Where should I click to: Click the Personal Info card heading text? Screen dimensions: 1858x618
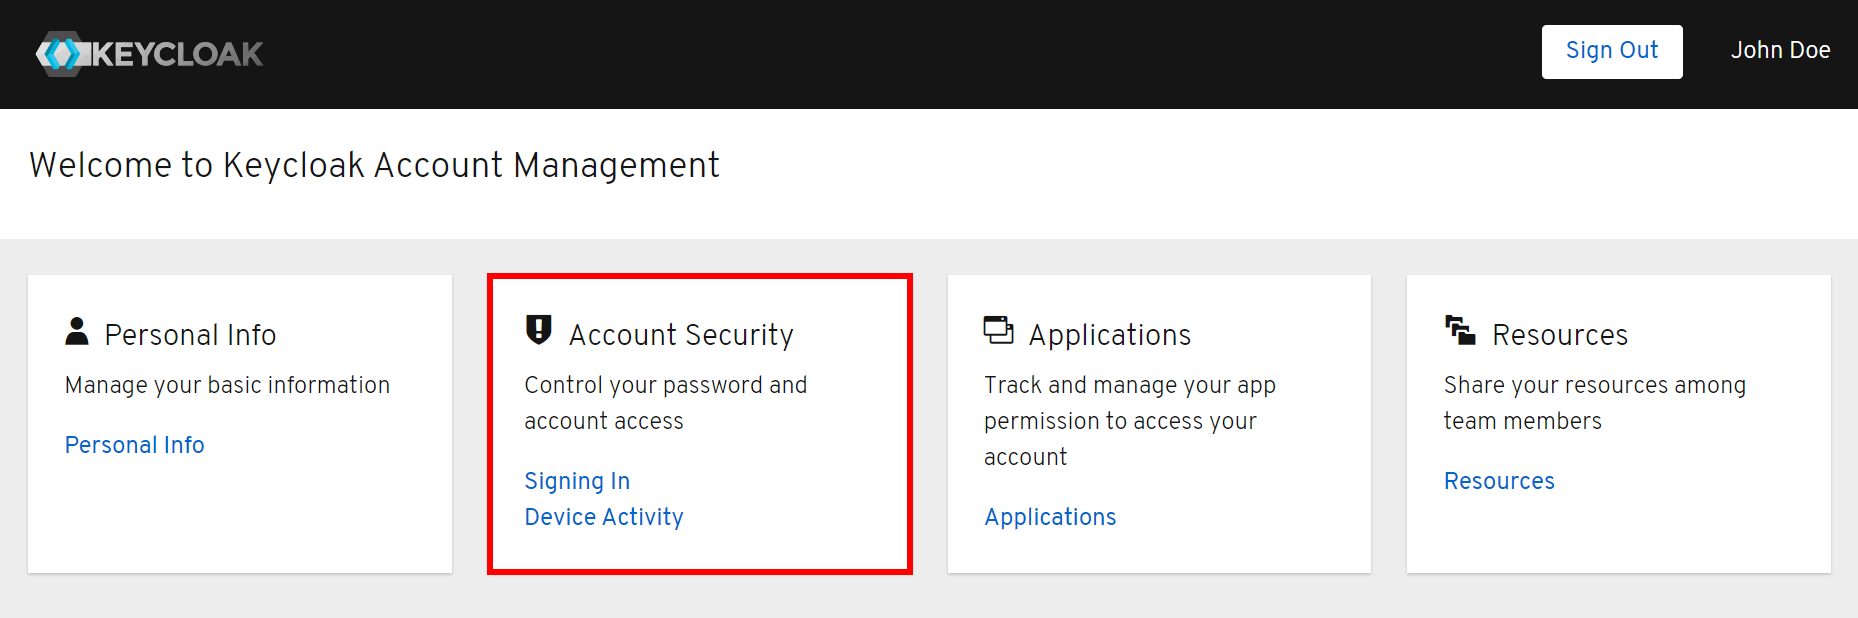[x=190, y=335]
